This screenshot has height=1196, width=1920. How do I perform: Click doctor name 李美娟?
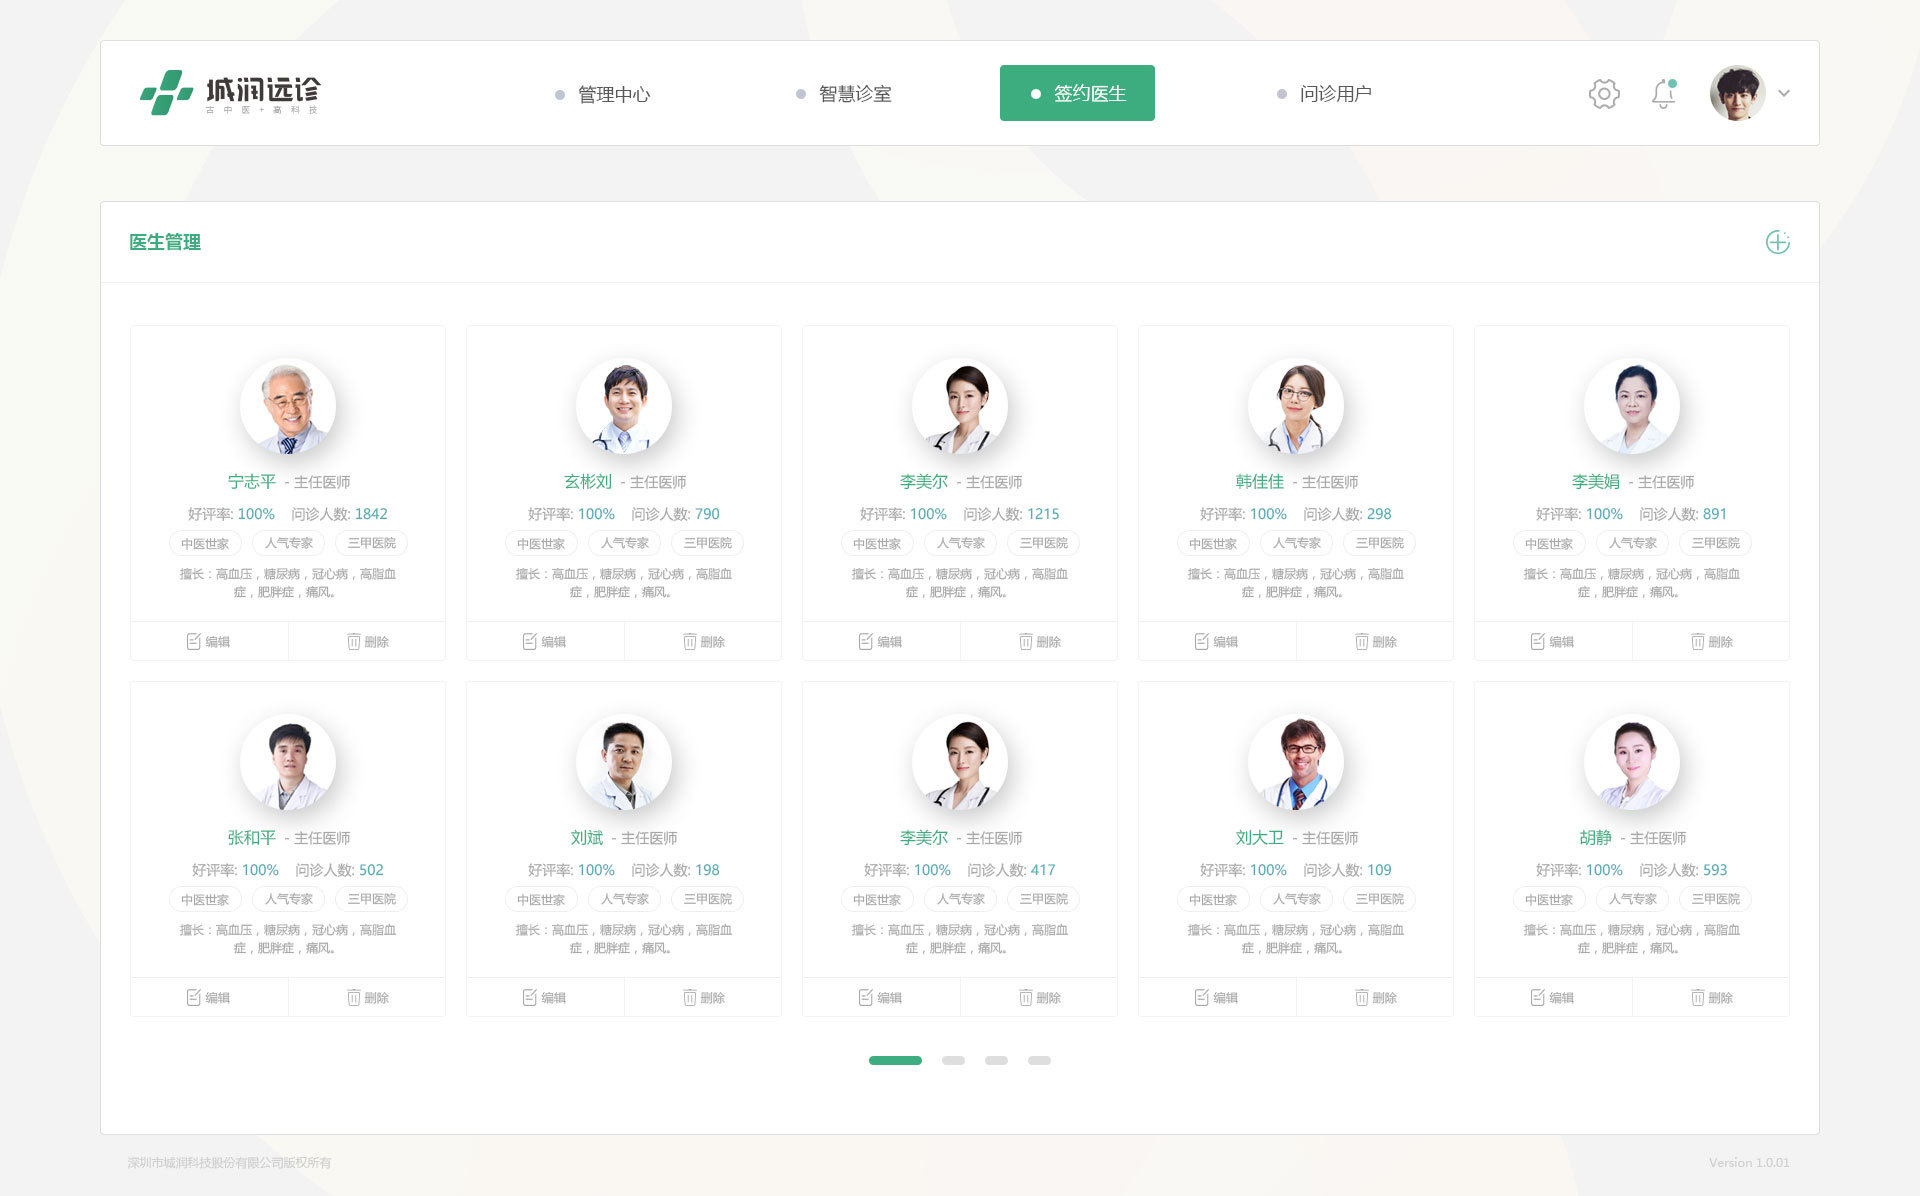pyautogui.click(x=1595, y=482)
